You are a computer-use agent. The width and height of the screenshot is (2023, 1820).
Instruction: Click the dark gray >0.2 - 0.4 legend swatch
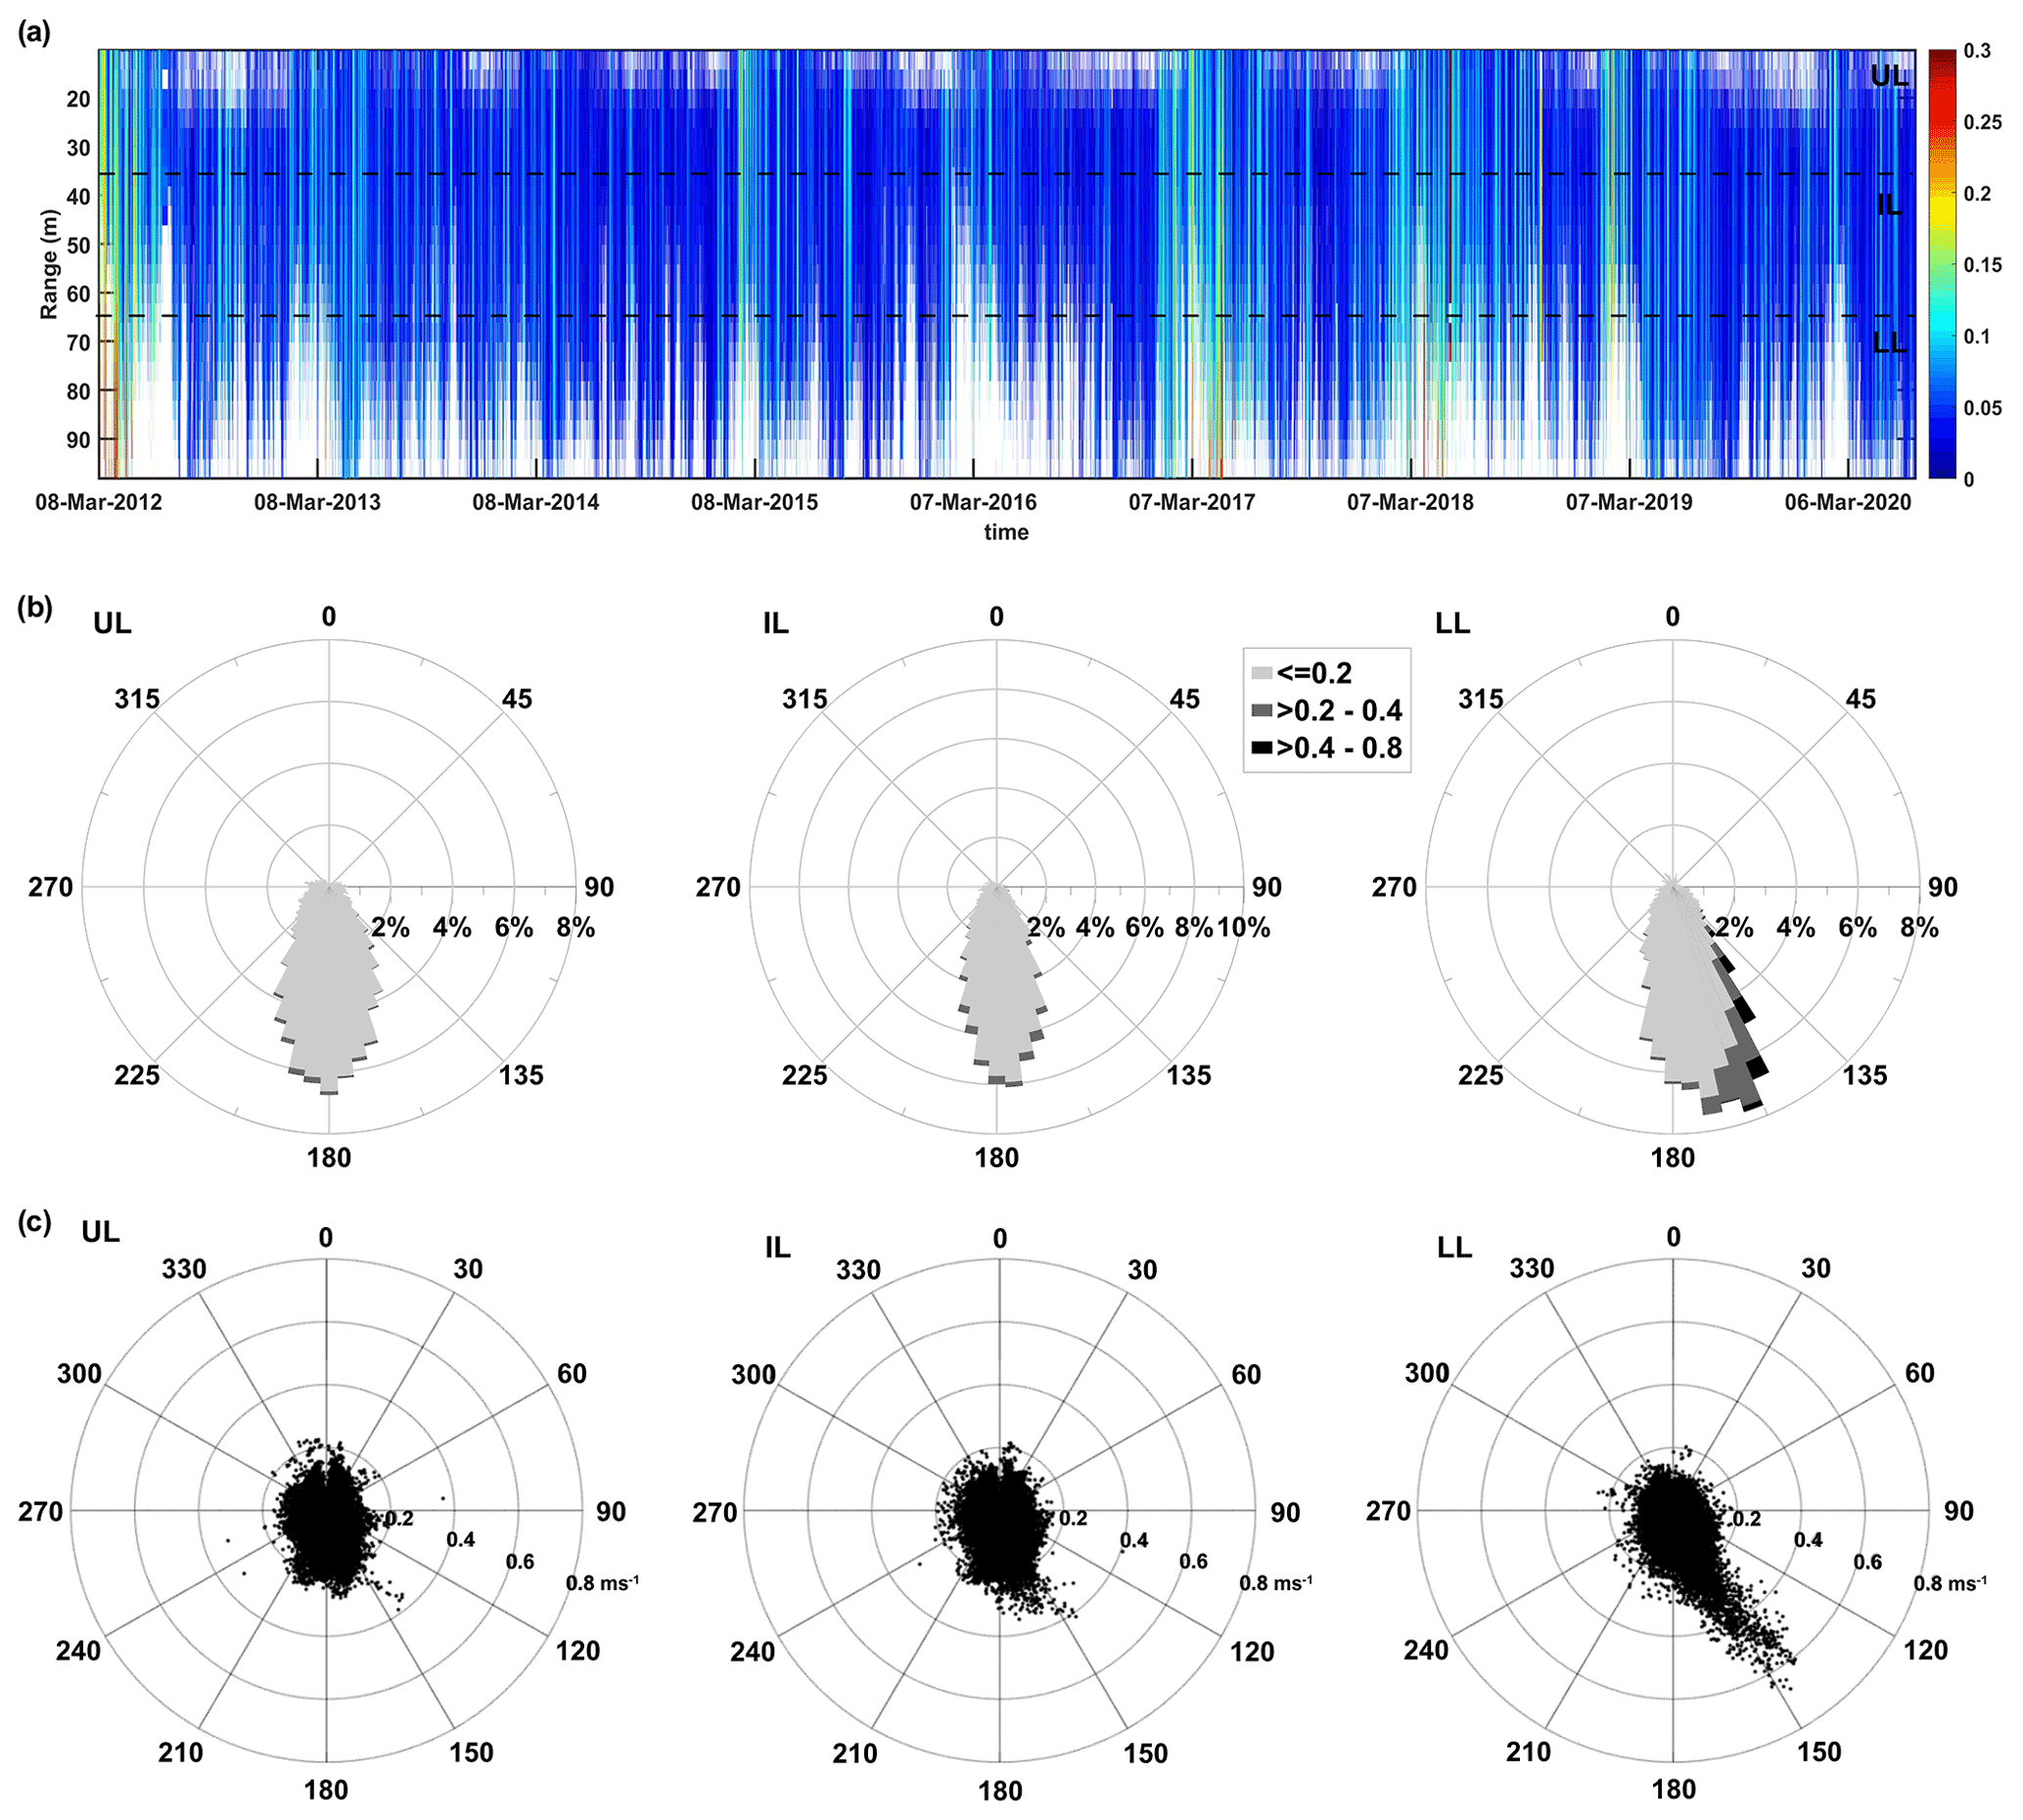[x=1261, y=711]
